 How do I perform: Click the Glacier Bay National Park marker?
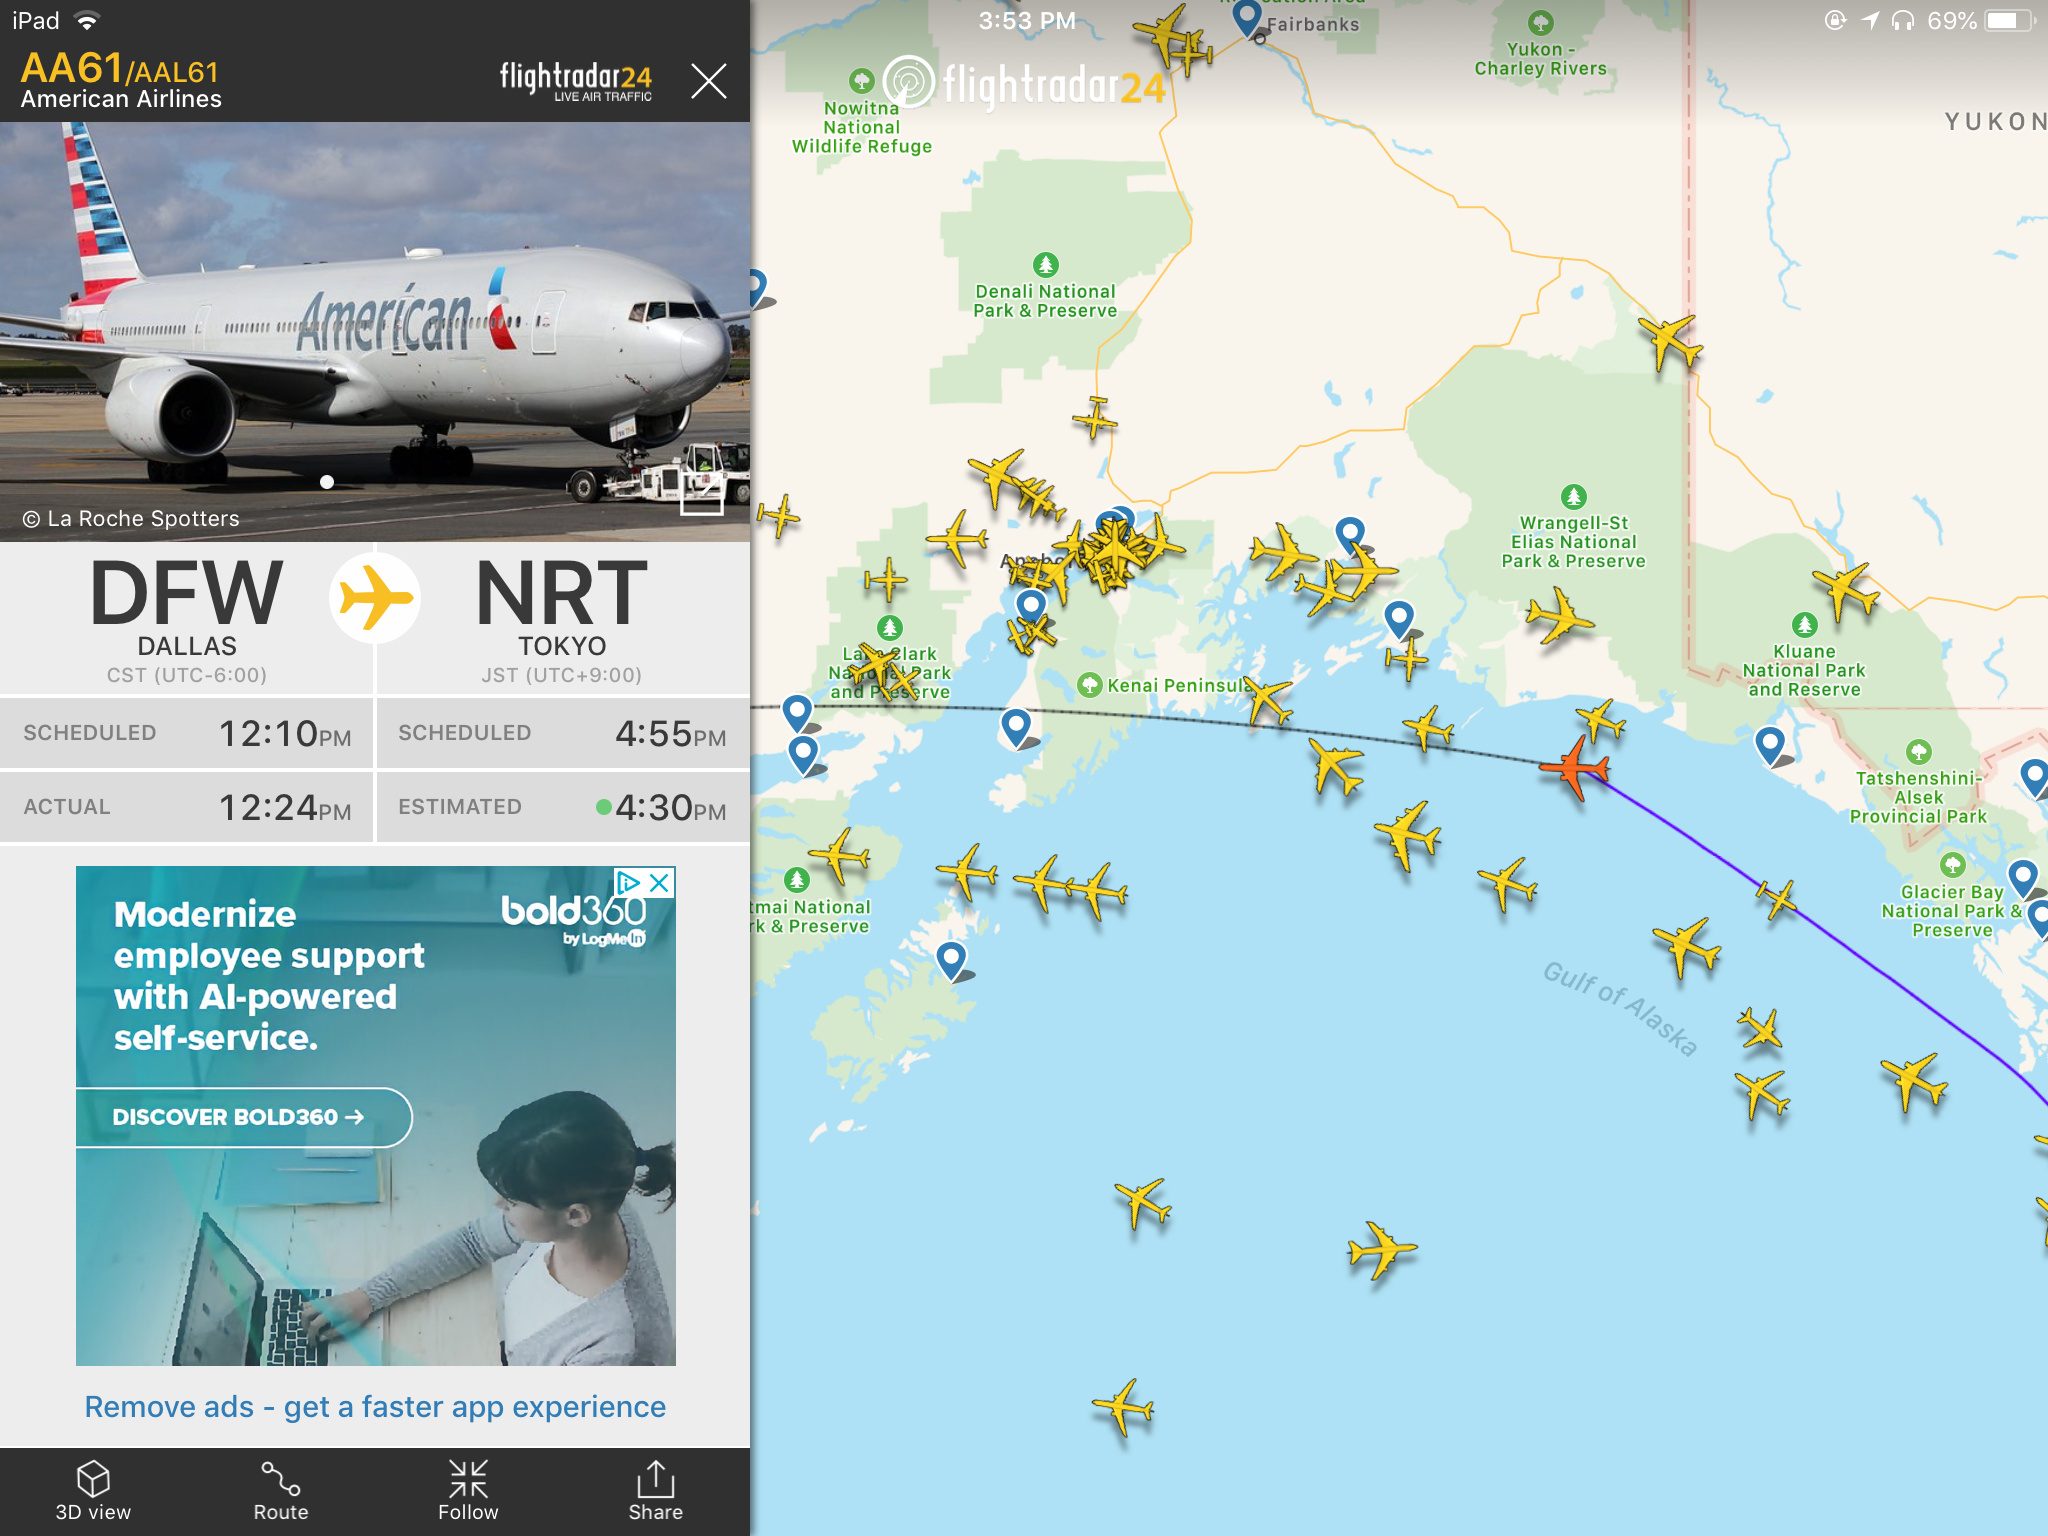point(1952,864)
